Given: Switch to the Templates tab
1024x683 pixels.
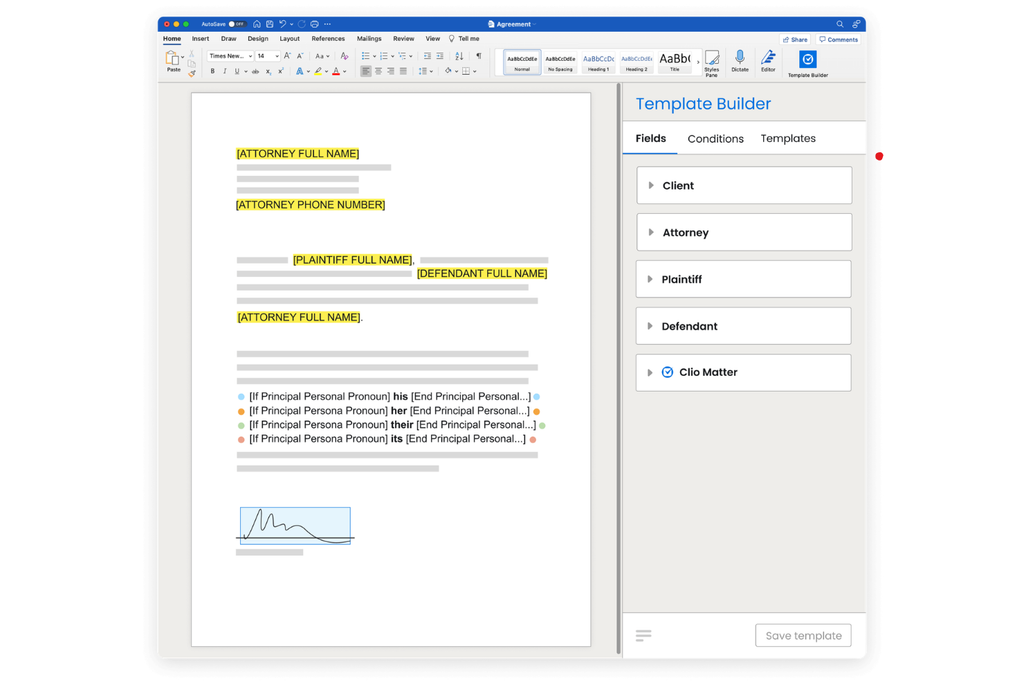Looking at the screenshot, I should click(x=788, y=138).
